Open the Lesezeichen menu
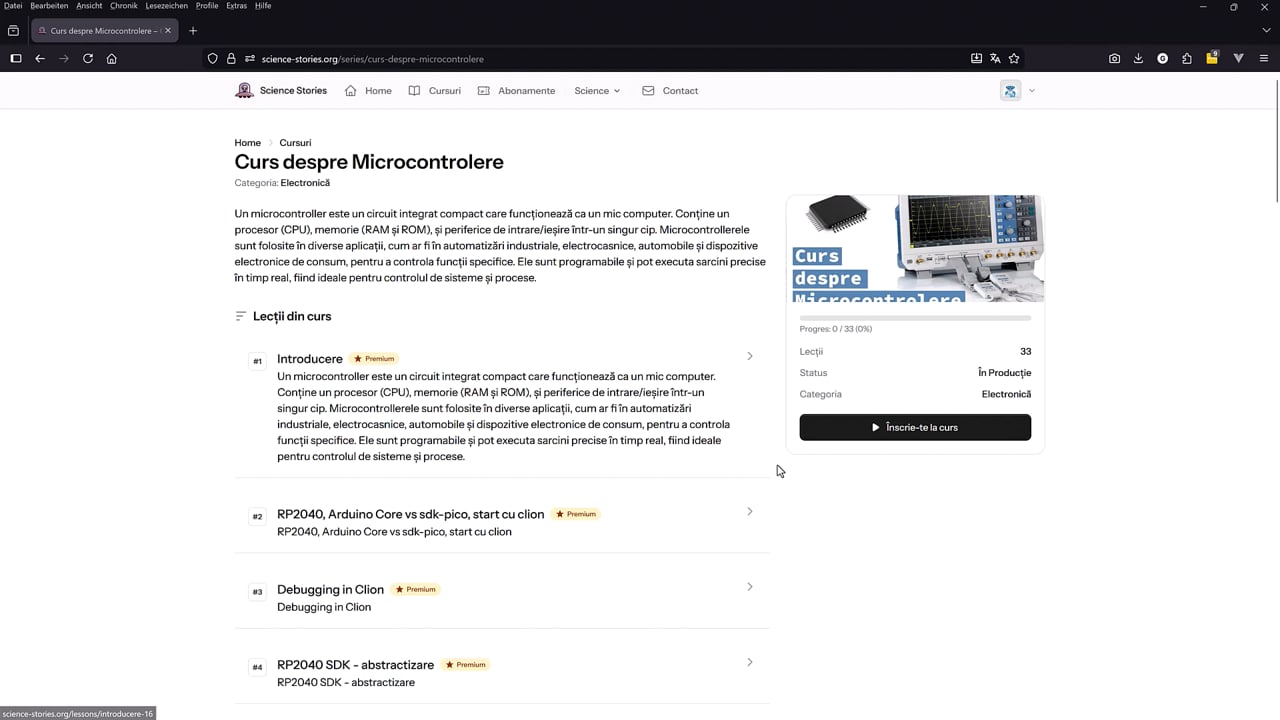This screenshot has width=1280, height=720. (167, 6)
